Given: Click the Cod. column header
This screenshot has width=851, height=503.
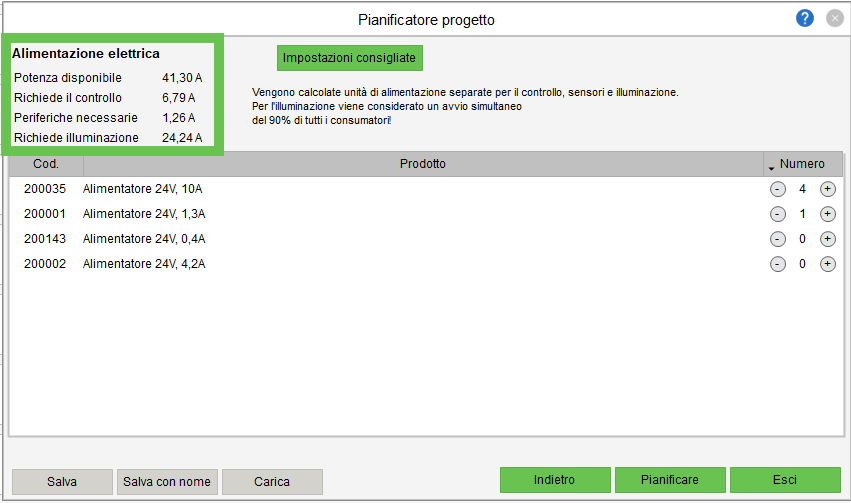Looking at the screenshot, I should point(46,164).
